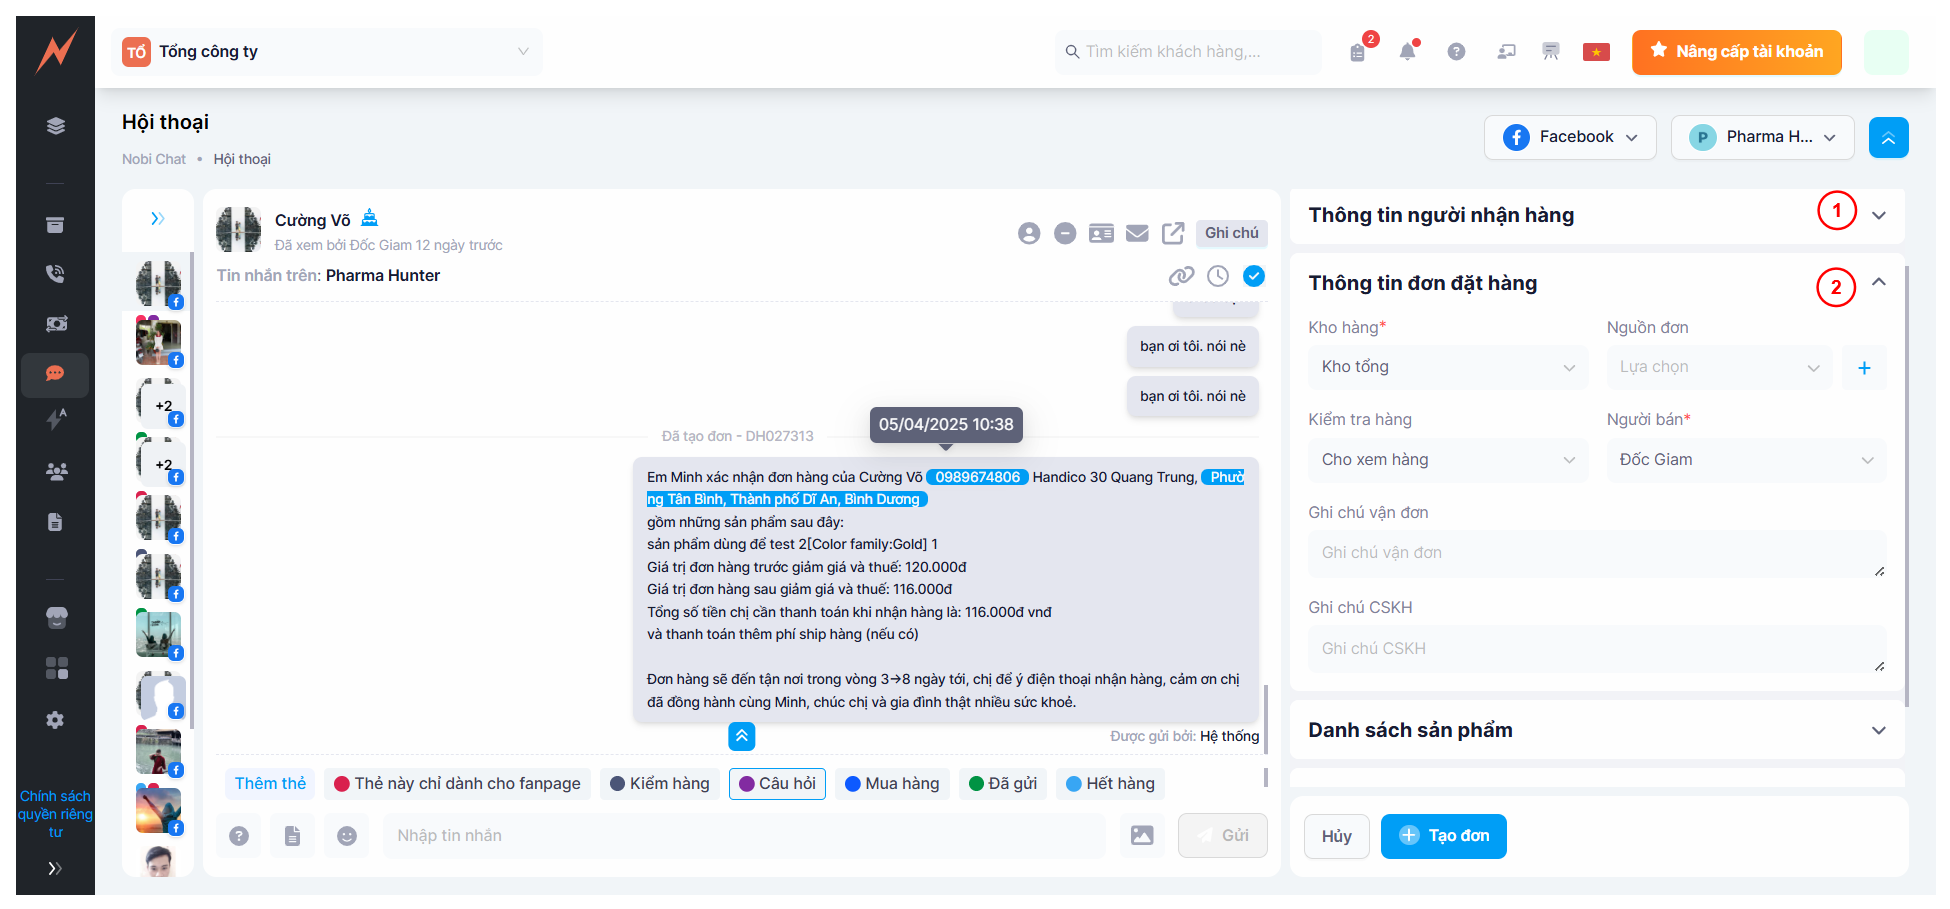Click Nobi Chat breadcrumb
The image size is (1950, 909).
[154, 159]
